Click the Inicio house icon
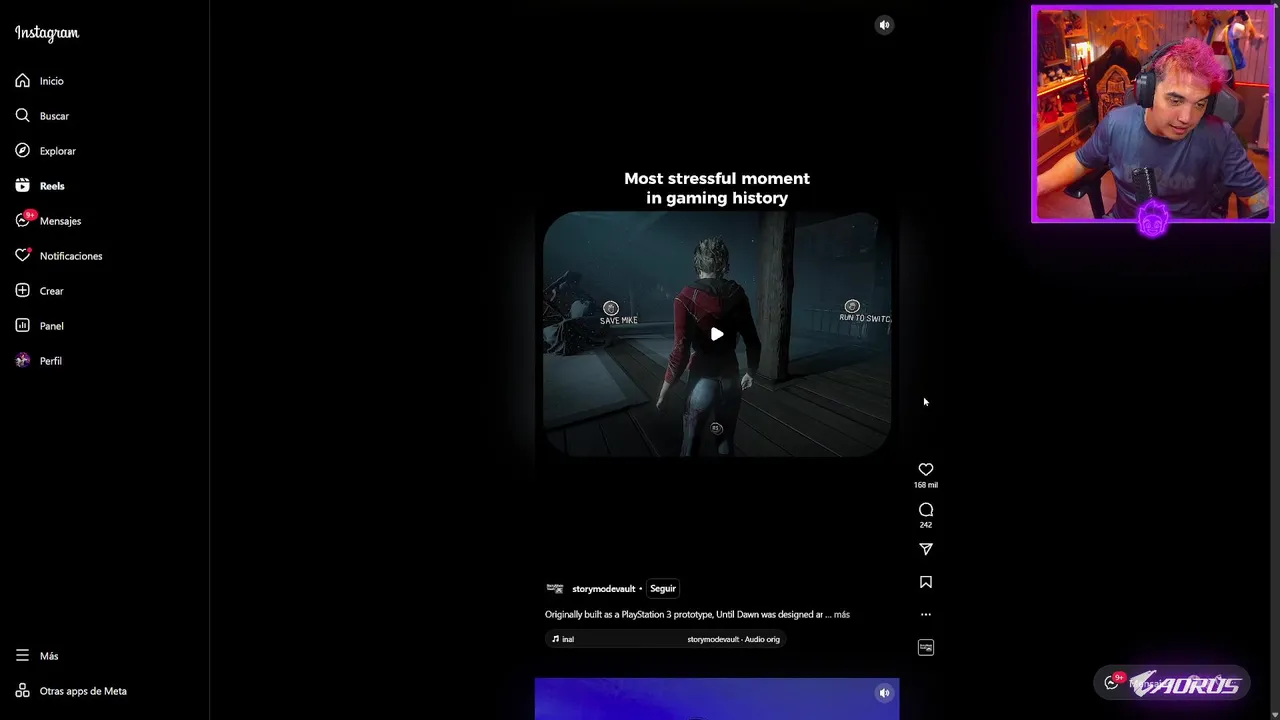1280x720 pixels. coord(23,81)
